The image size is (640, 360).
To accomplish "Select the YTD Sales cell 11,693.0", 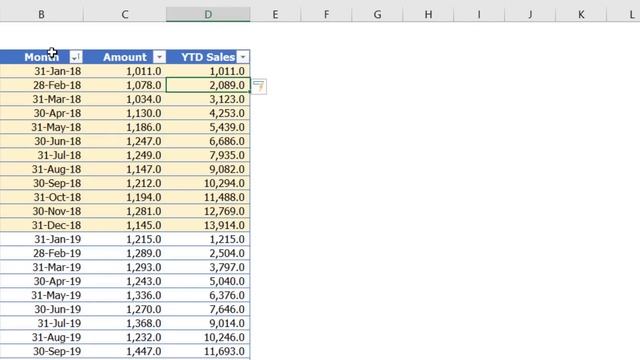I will tap(208, 351).
